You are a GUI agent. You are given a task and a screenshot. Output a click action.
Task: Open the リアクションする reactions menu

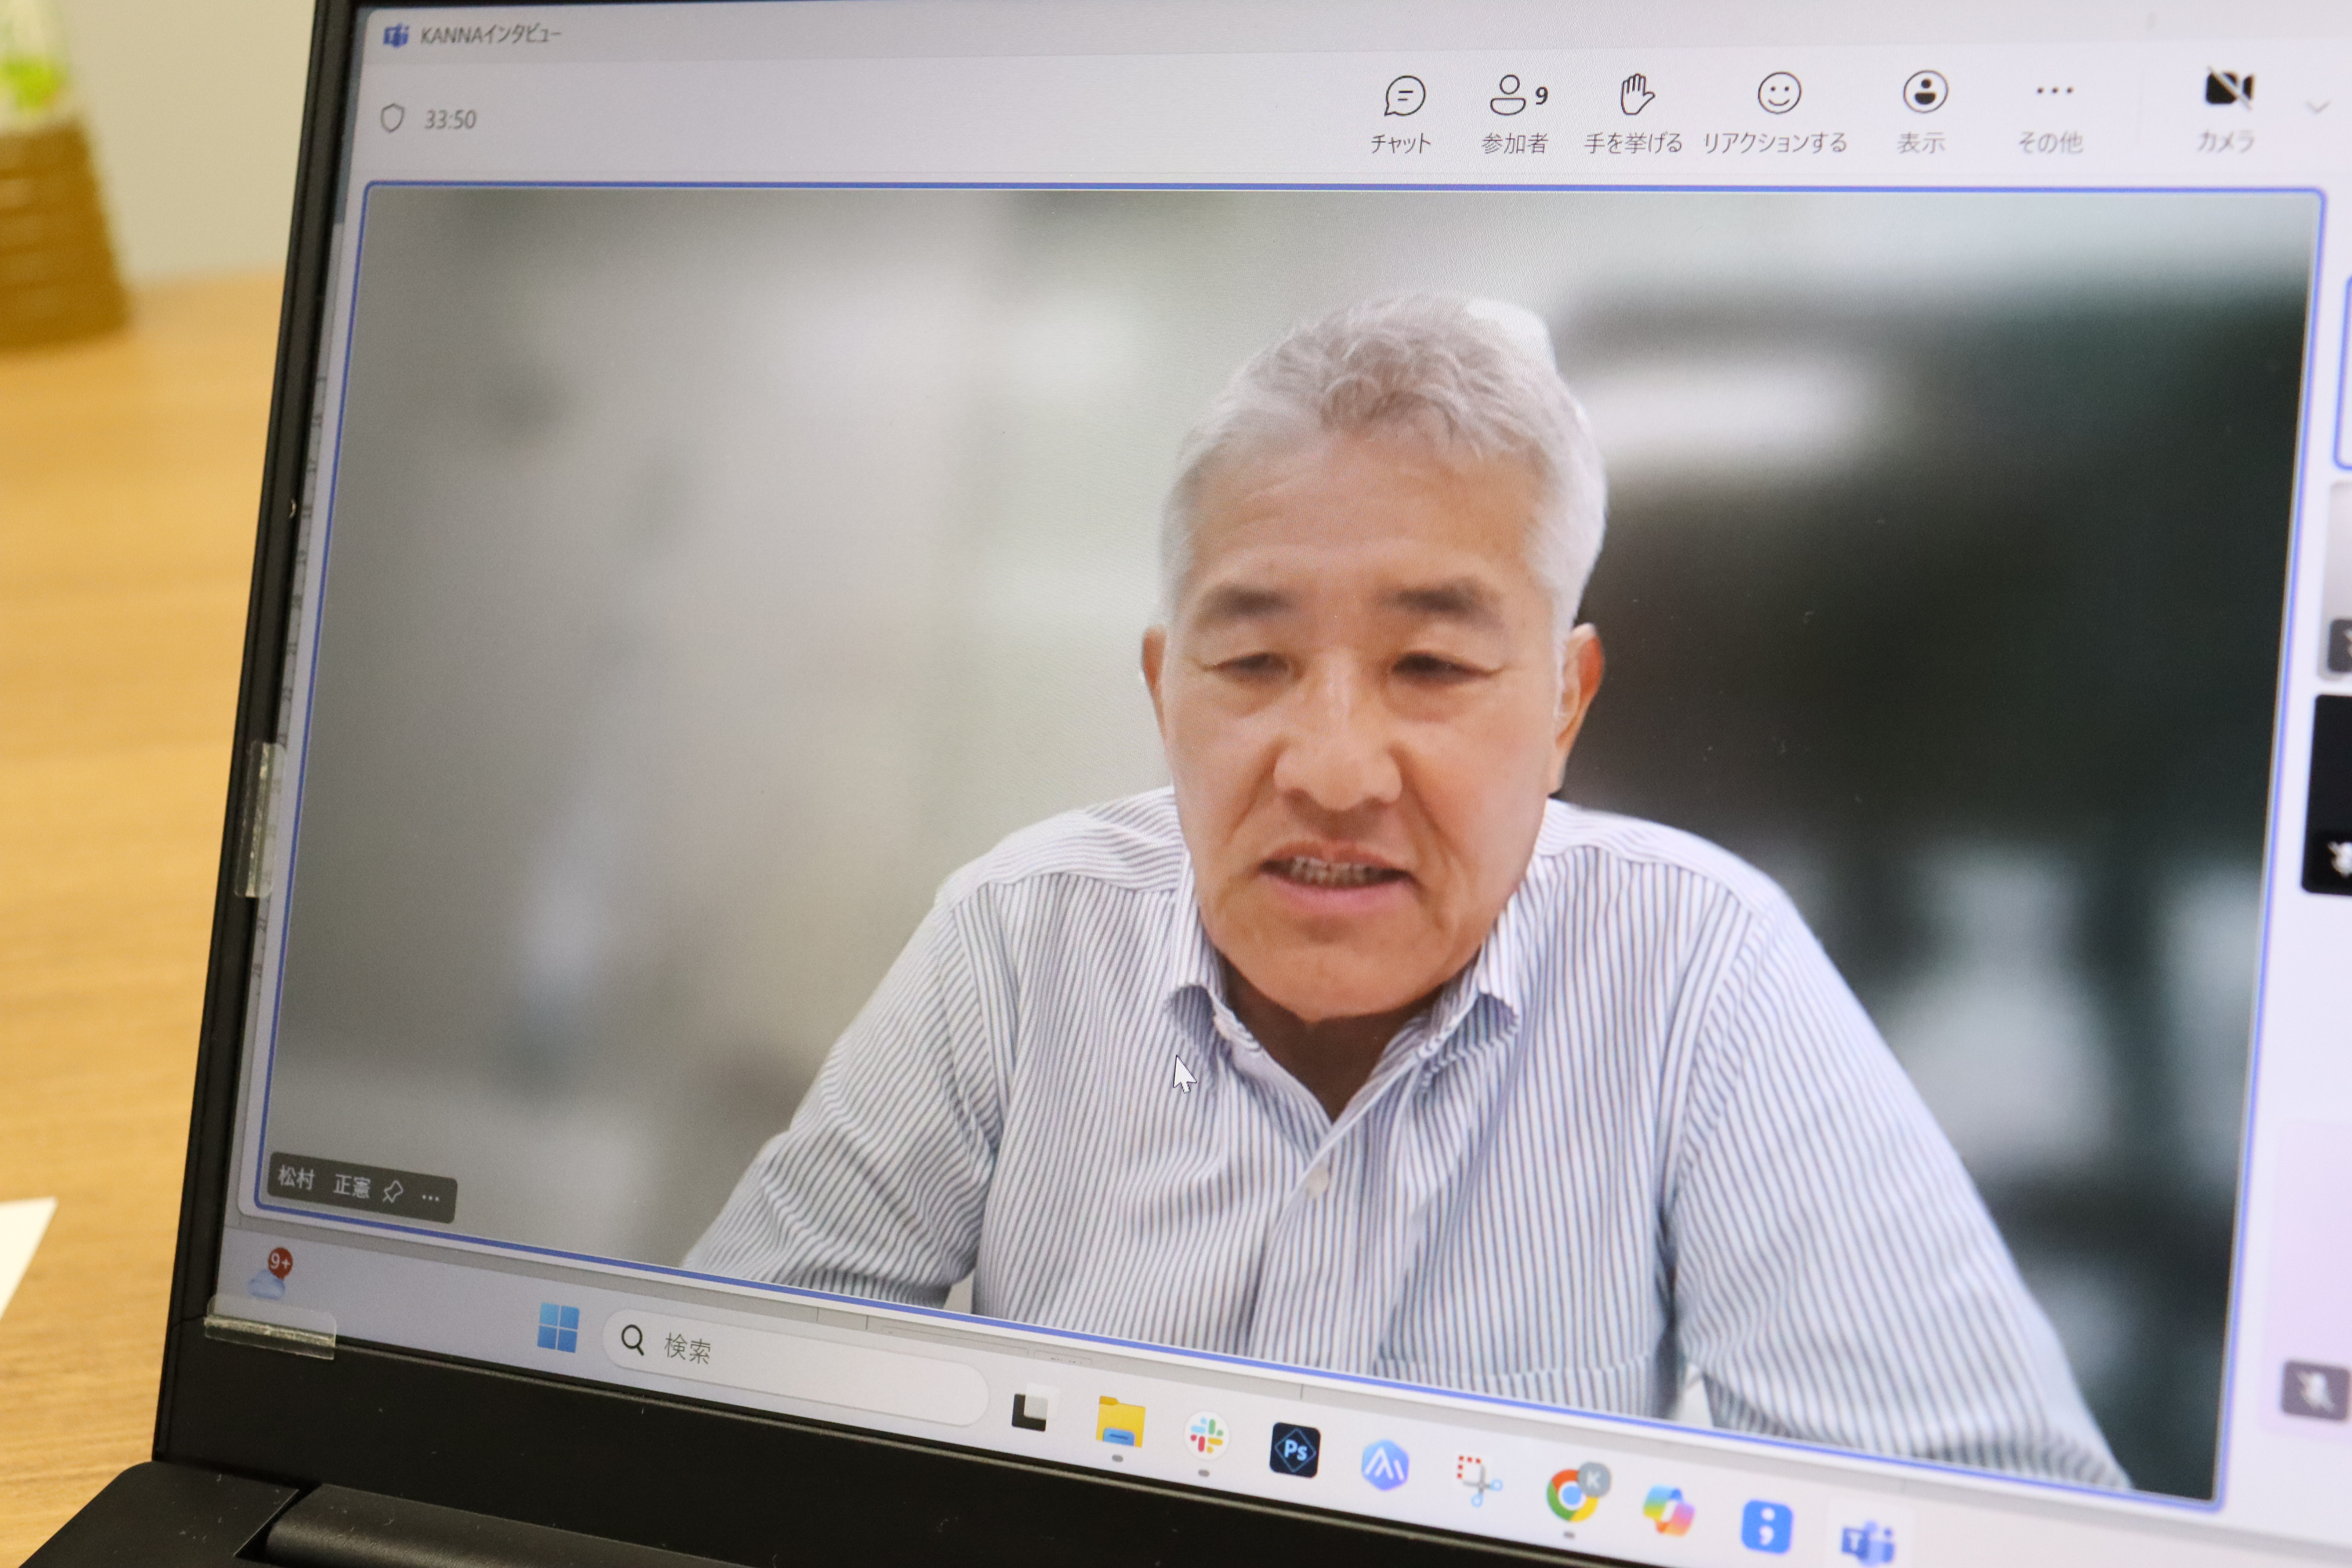click(1776, 114)
